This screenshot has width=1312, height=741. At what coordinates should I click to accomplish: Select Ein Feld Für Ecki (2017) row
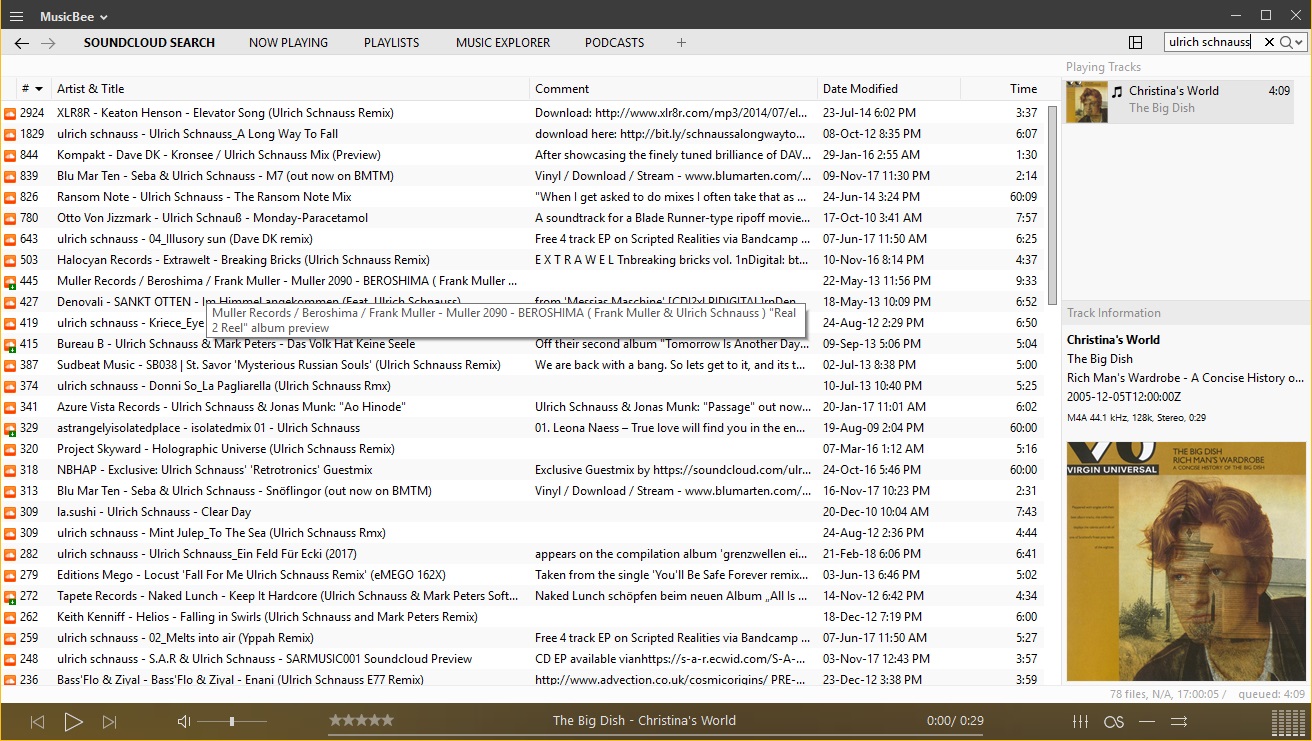(x=521, y=554)
